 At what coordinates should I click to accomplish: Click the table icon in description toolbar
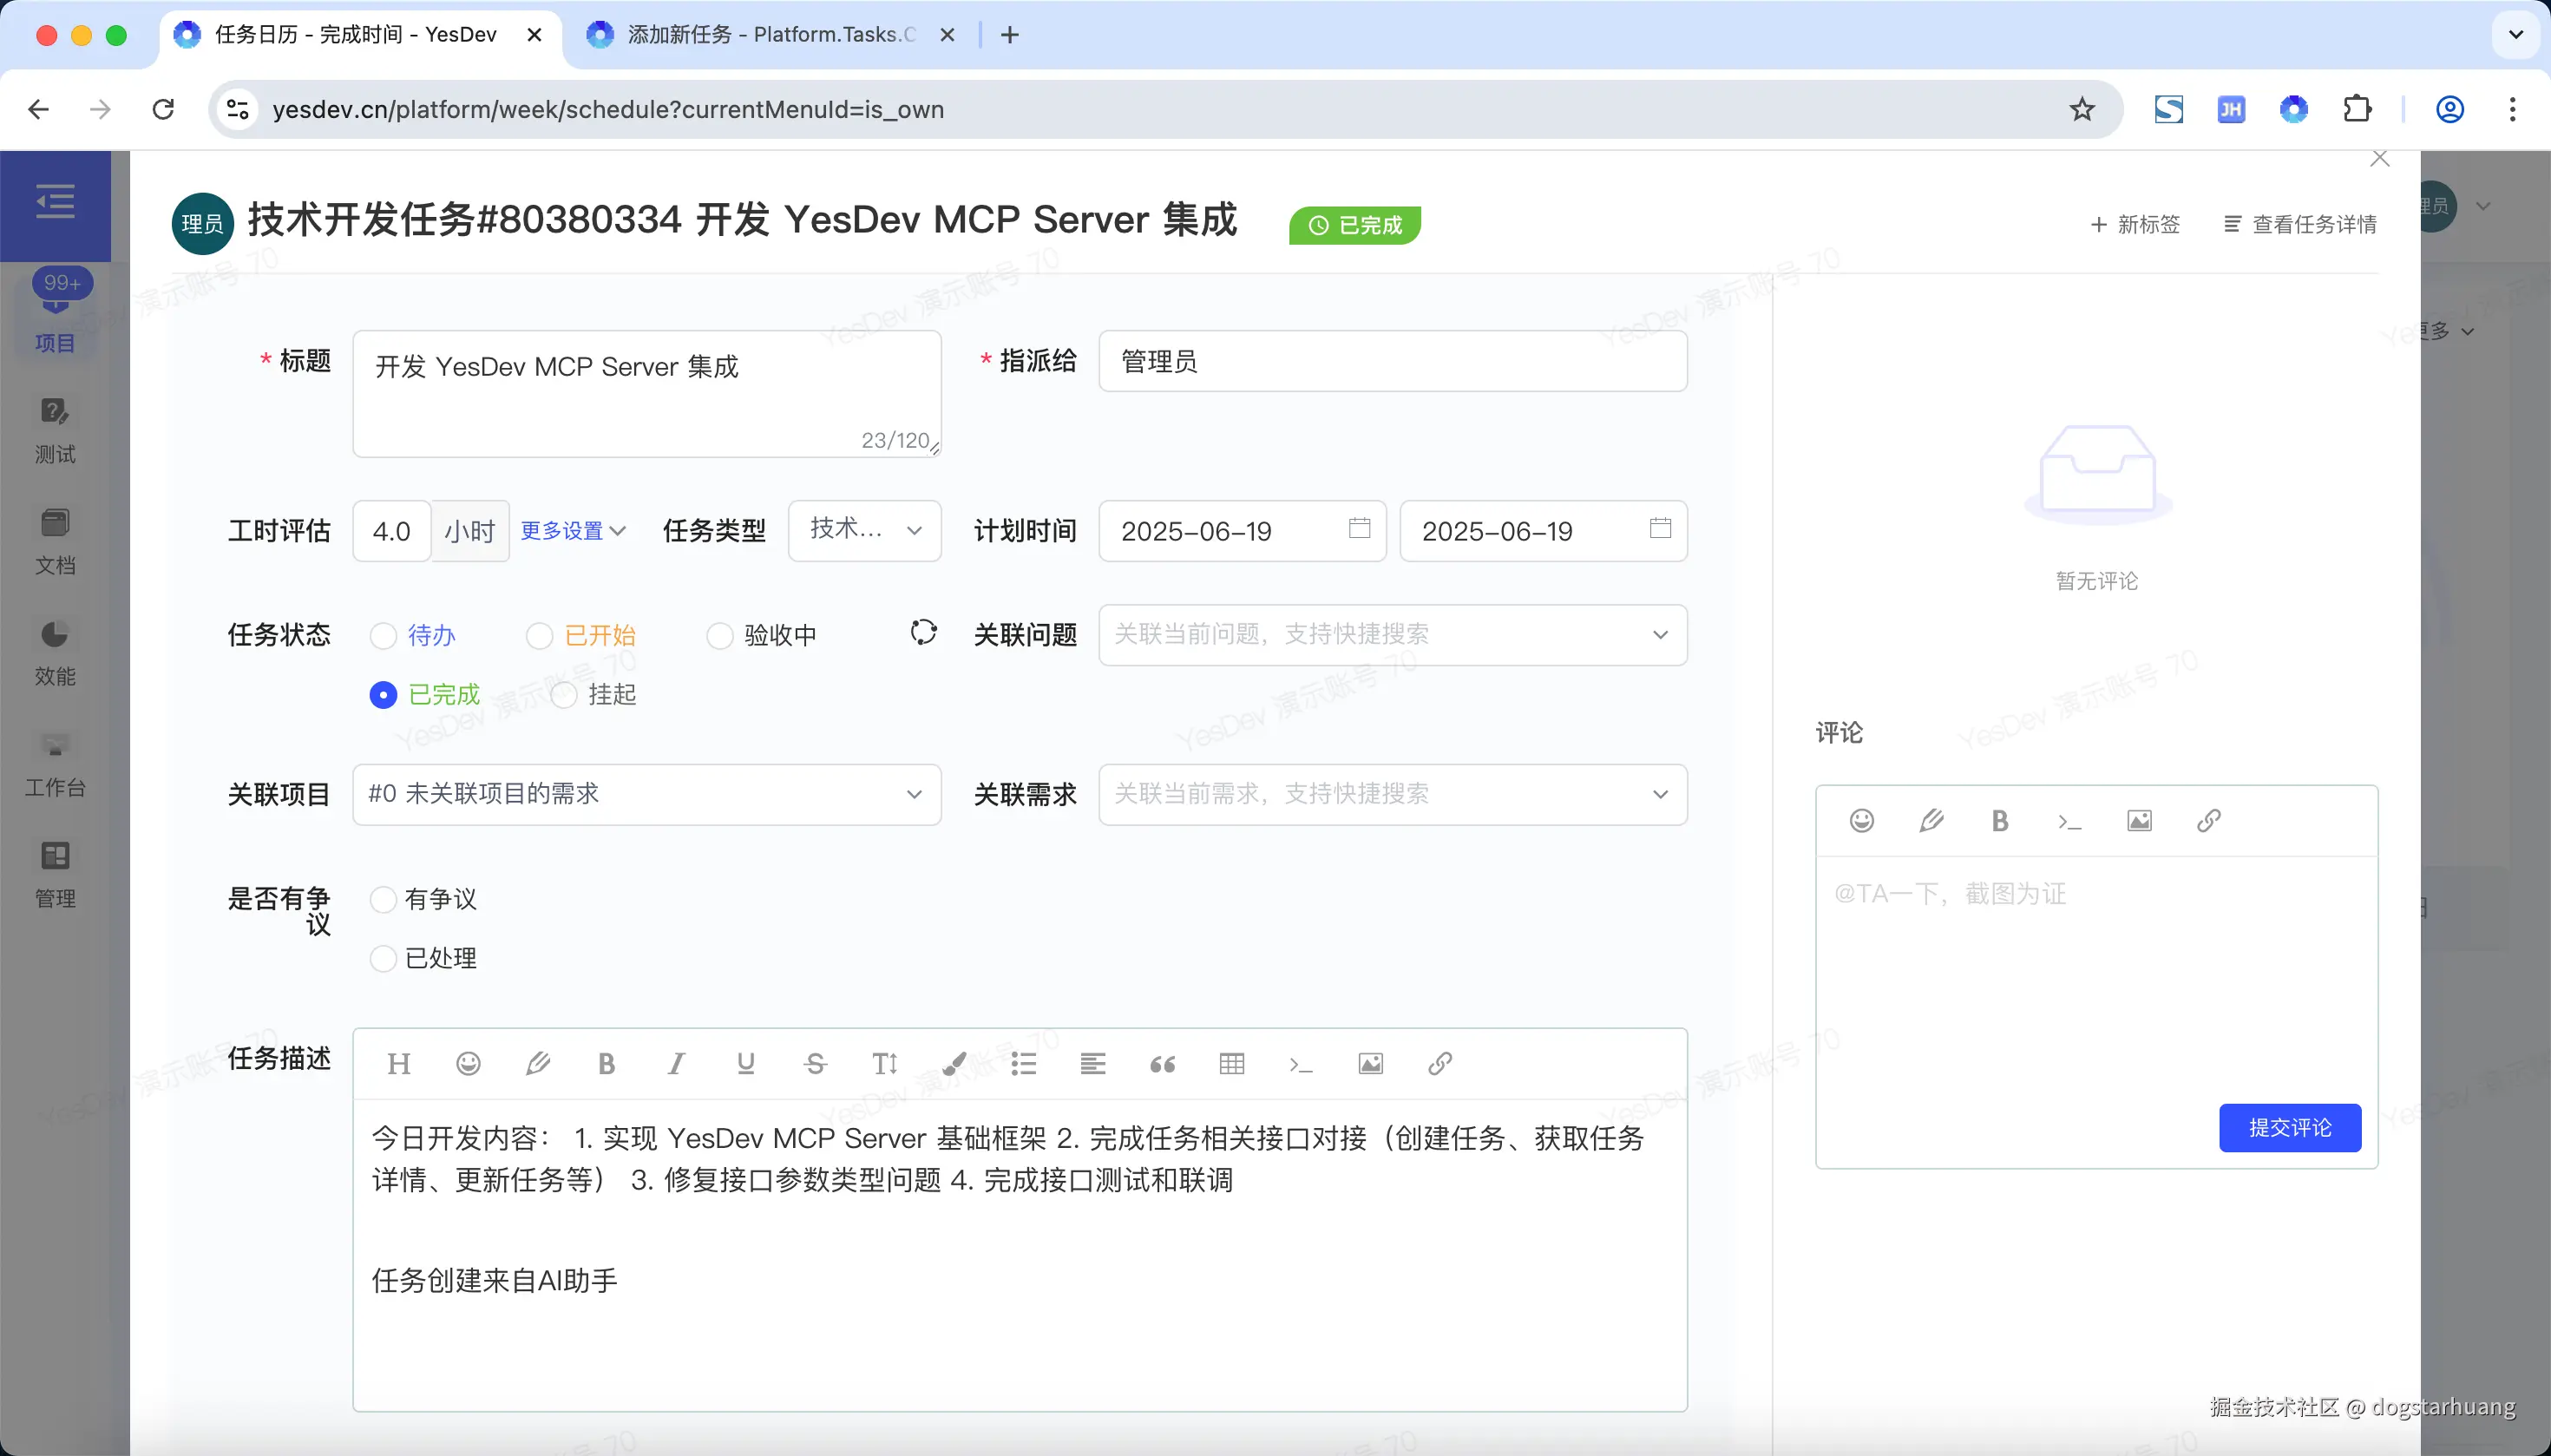[1231, 1064]
